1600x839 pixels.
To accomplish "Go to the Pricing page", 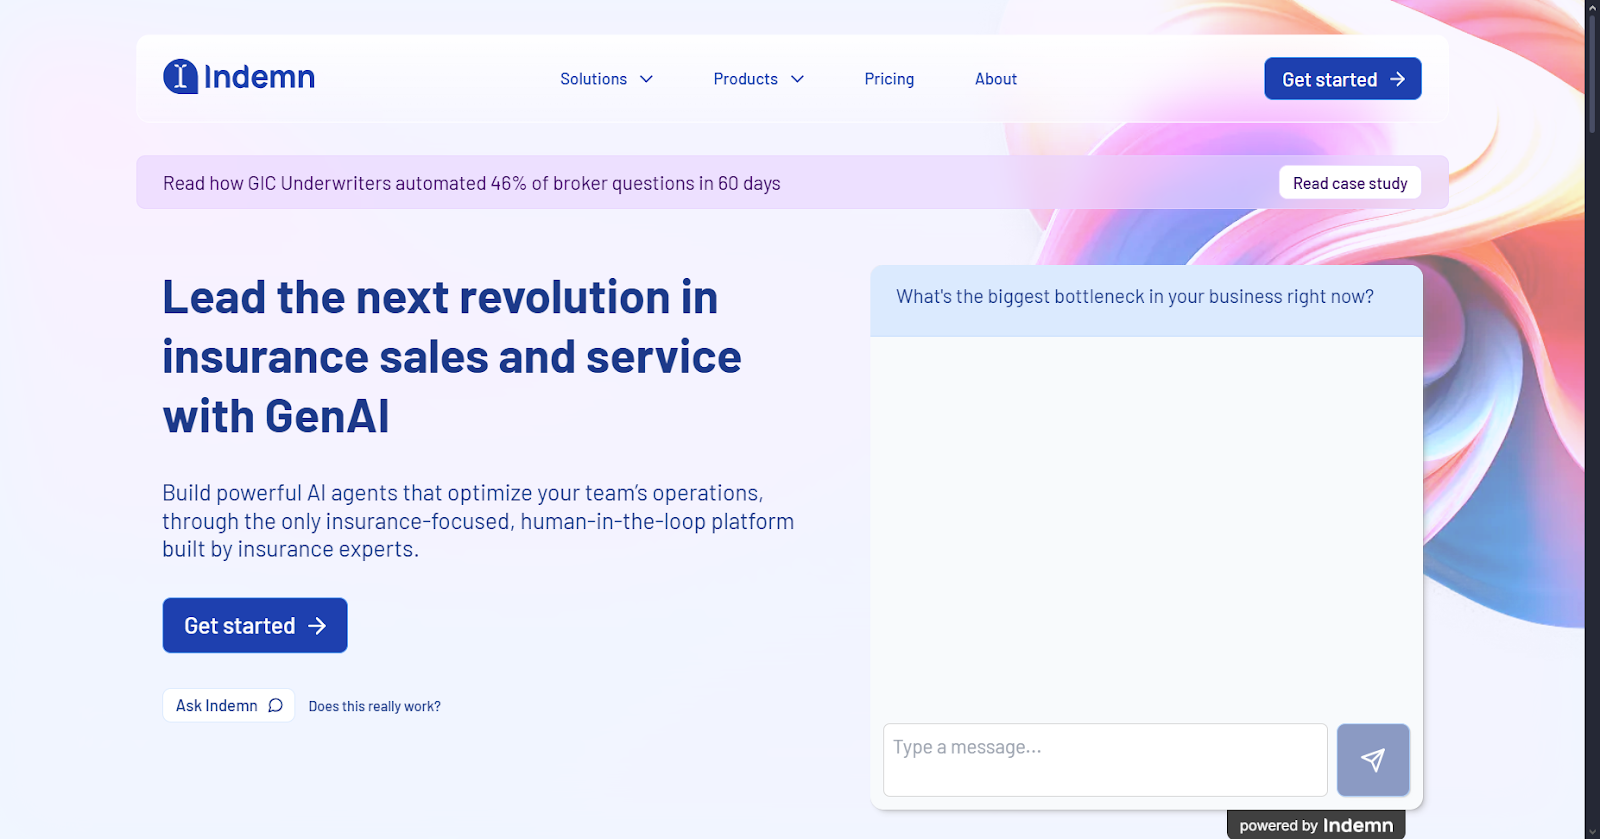I will (889, 79).
